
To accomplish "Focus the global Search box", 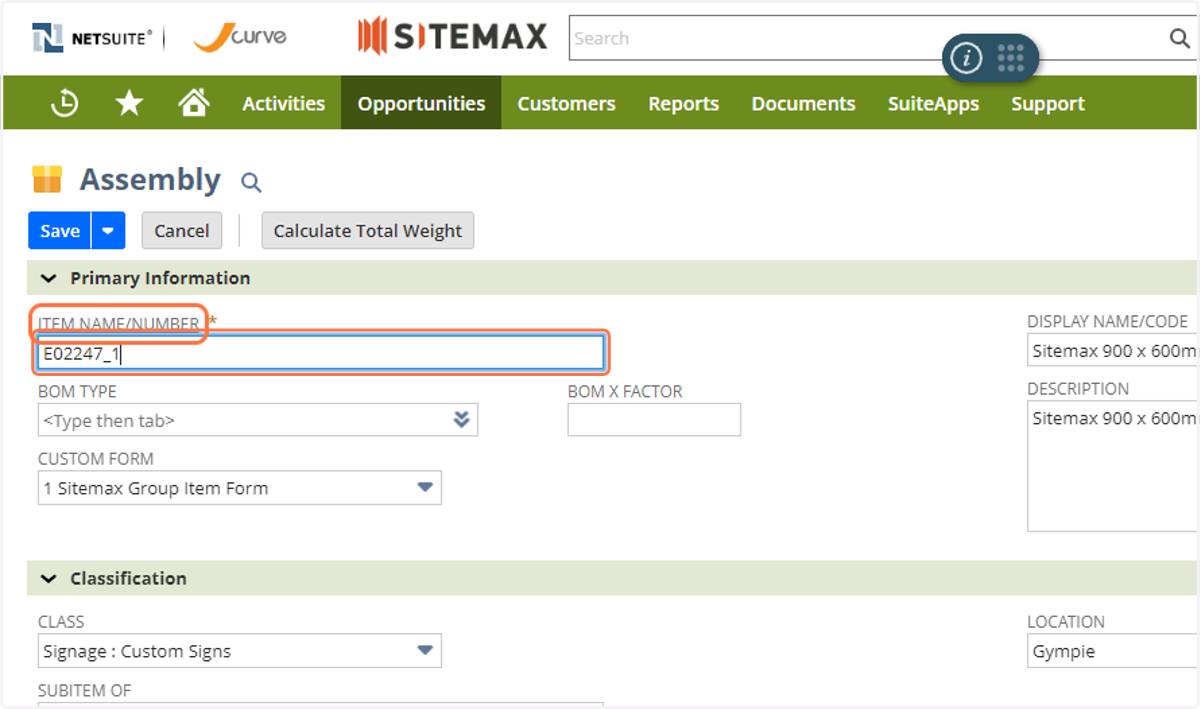I will (868, 38).
